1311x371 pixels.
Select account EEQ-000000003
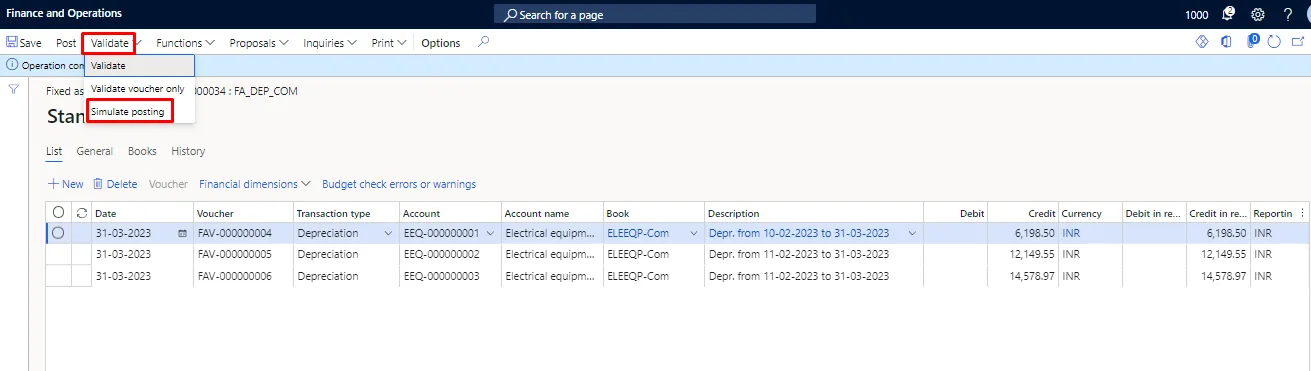coord(442,275)
